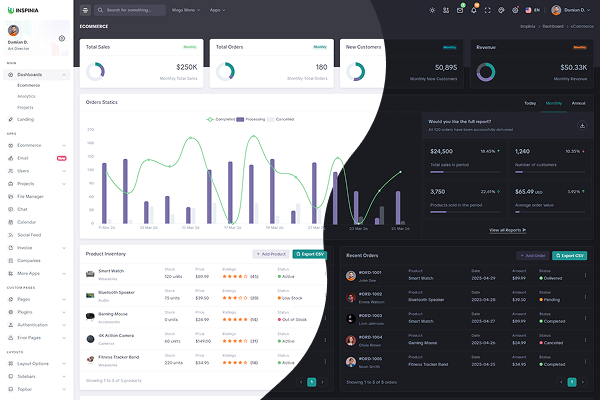Viewport: 600px width, 400px height.
Task: Toggle the sidebar with the hamburger menu button
Action: point(86,10)
